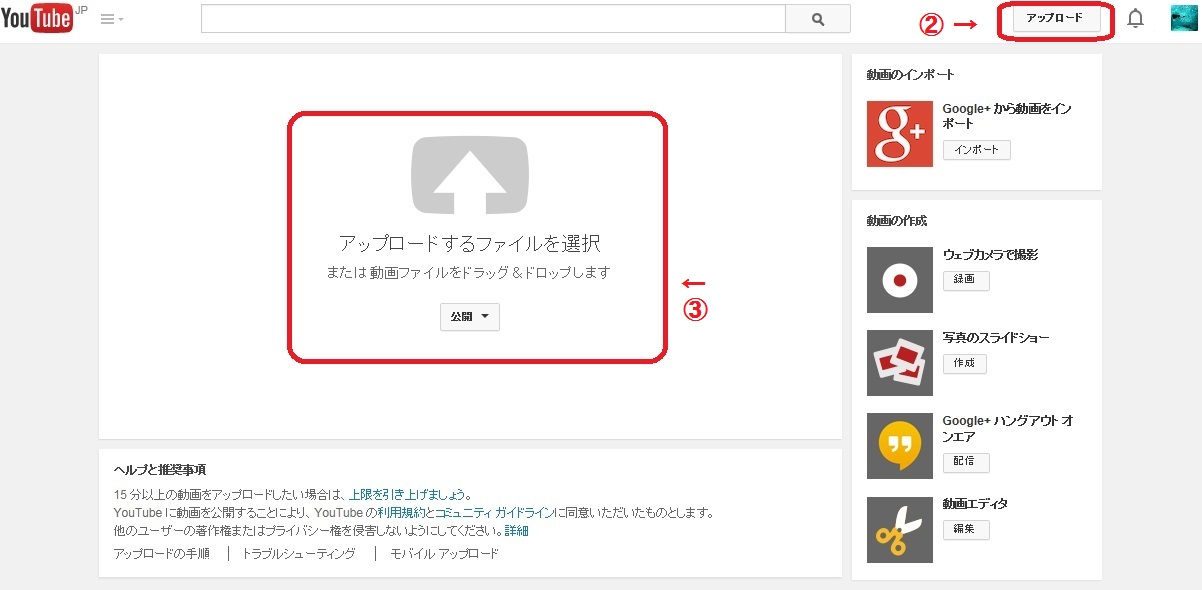Click the webcam record icon
This screenshot has height=590, width=1202.
pyautogui.click(x=899, y=280)
